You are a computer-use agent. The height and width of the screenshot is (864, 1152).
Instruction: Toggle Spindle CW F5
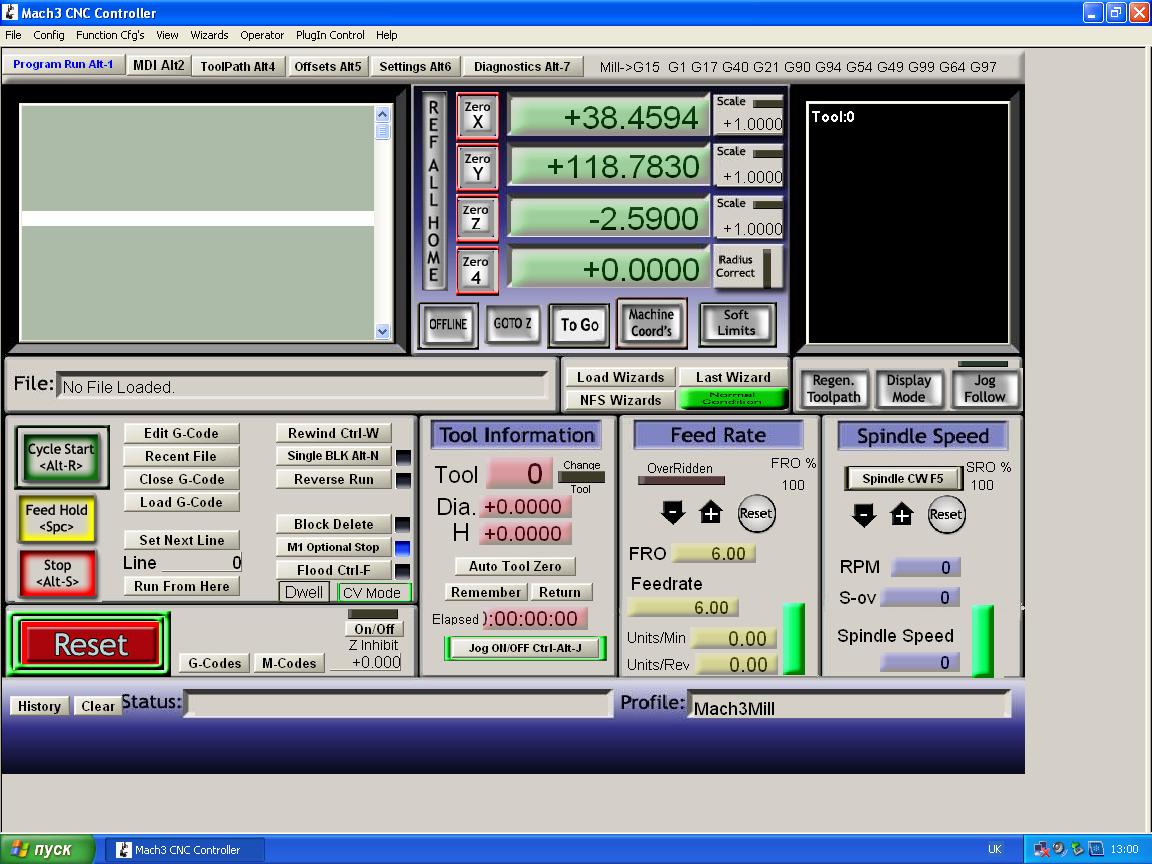[902, 478]
